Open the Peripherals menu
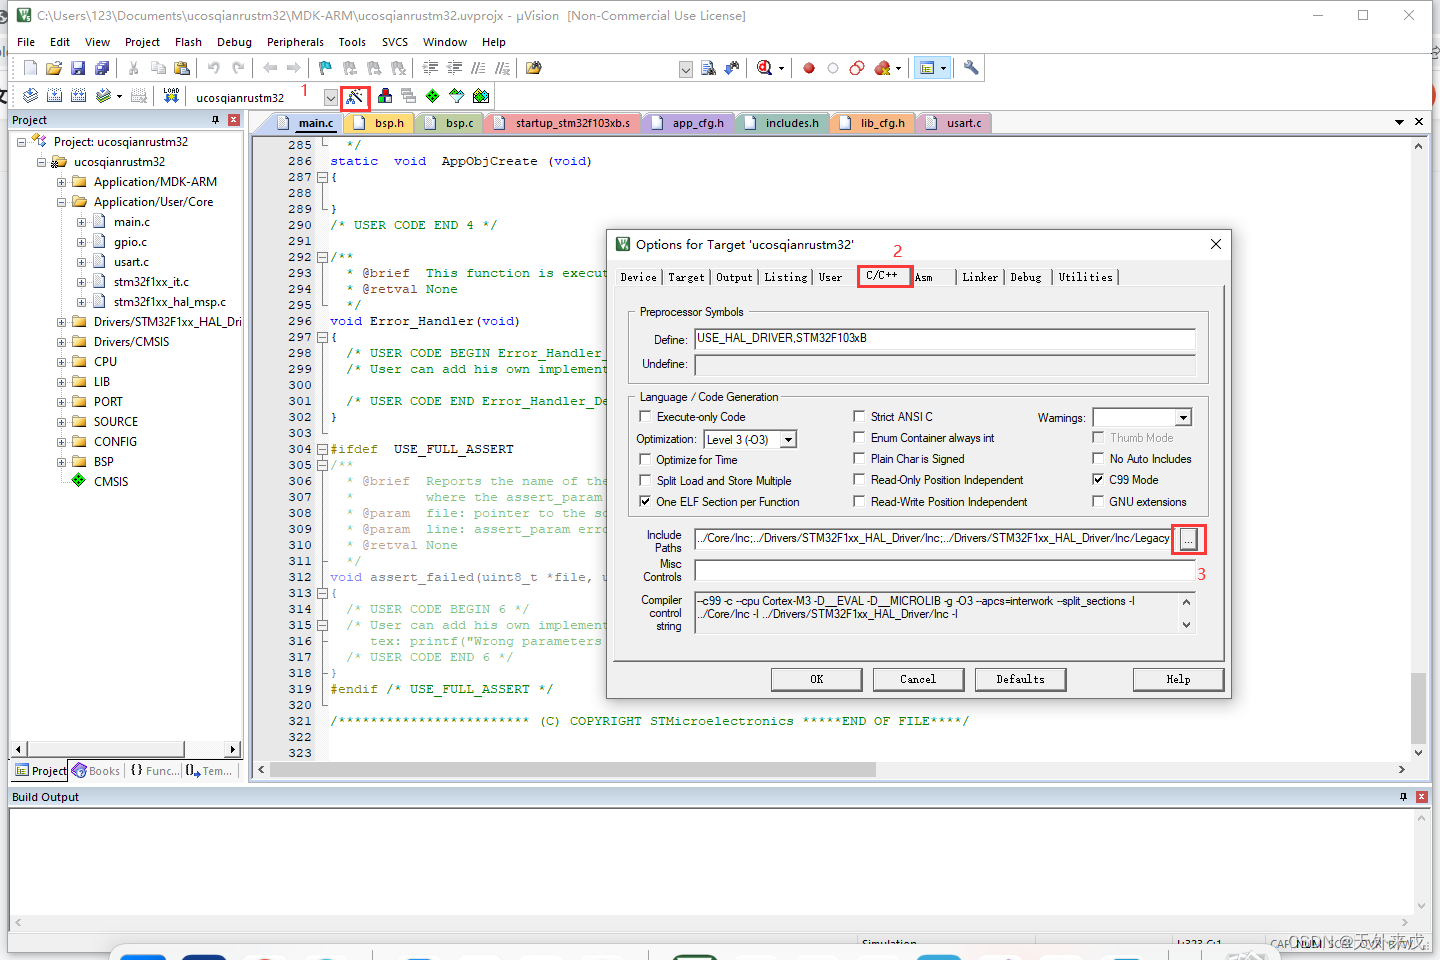The width and height of the screenshot is (1440, 960). pyautogui.click(x=295, y=41)
